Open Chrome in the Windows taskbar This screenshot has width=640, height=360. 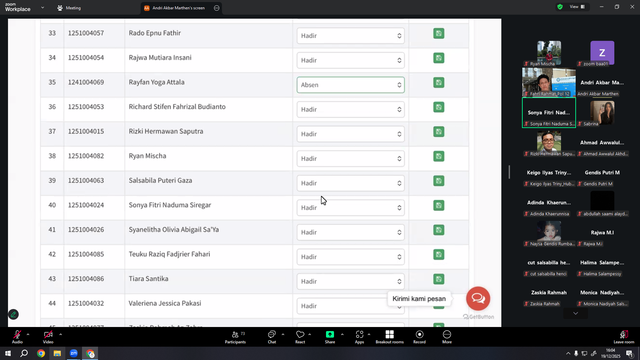[41, 353]
